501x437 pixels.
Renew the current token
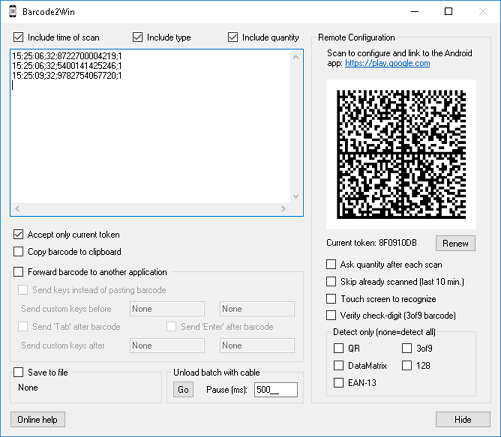tap(456, 243)
